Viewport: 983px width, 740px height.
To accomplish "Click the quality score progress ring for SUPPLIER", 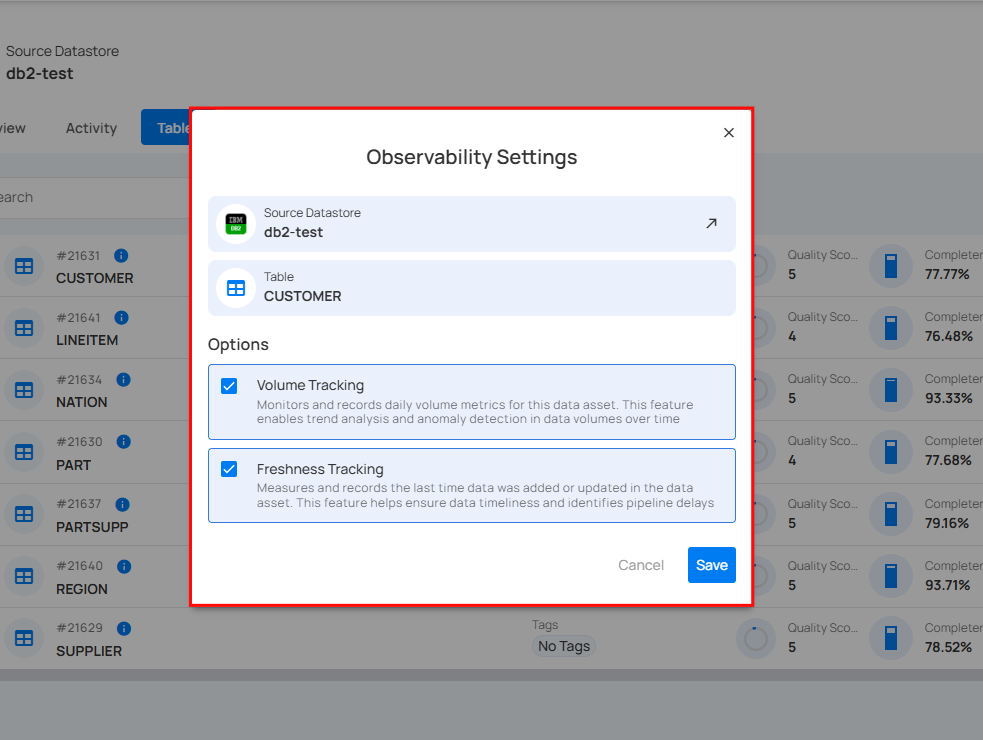I will [757, 638].
